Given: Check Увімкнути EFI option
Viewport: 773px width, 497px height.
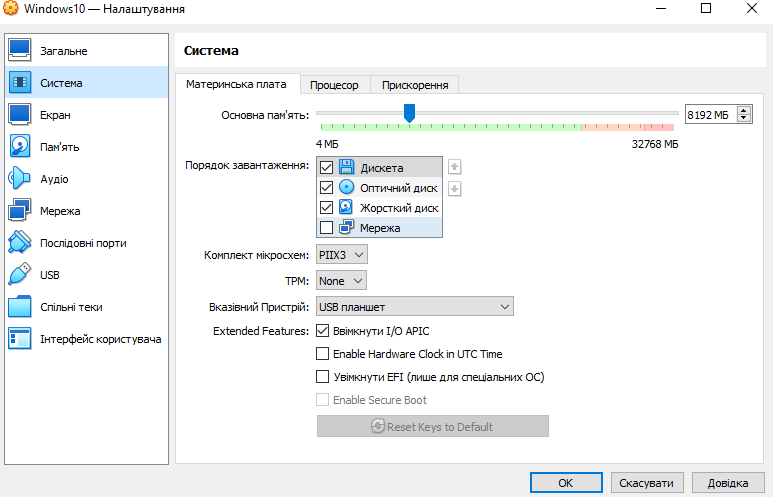Looking at the screenshot, I should click(x=322, y=377).
